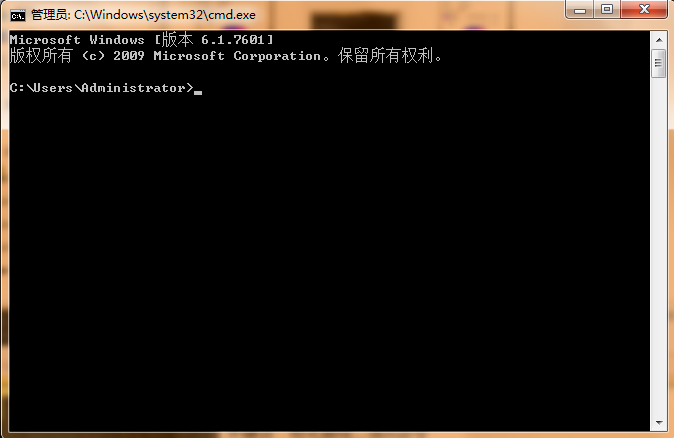
Task: Click the year 2009 in copyright line
Action: [x=129, y=56]
